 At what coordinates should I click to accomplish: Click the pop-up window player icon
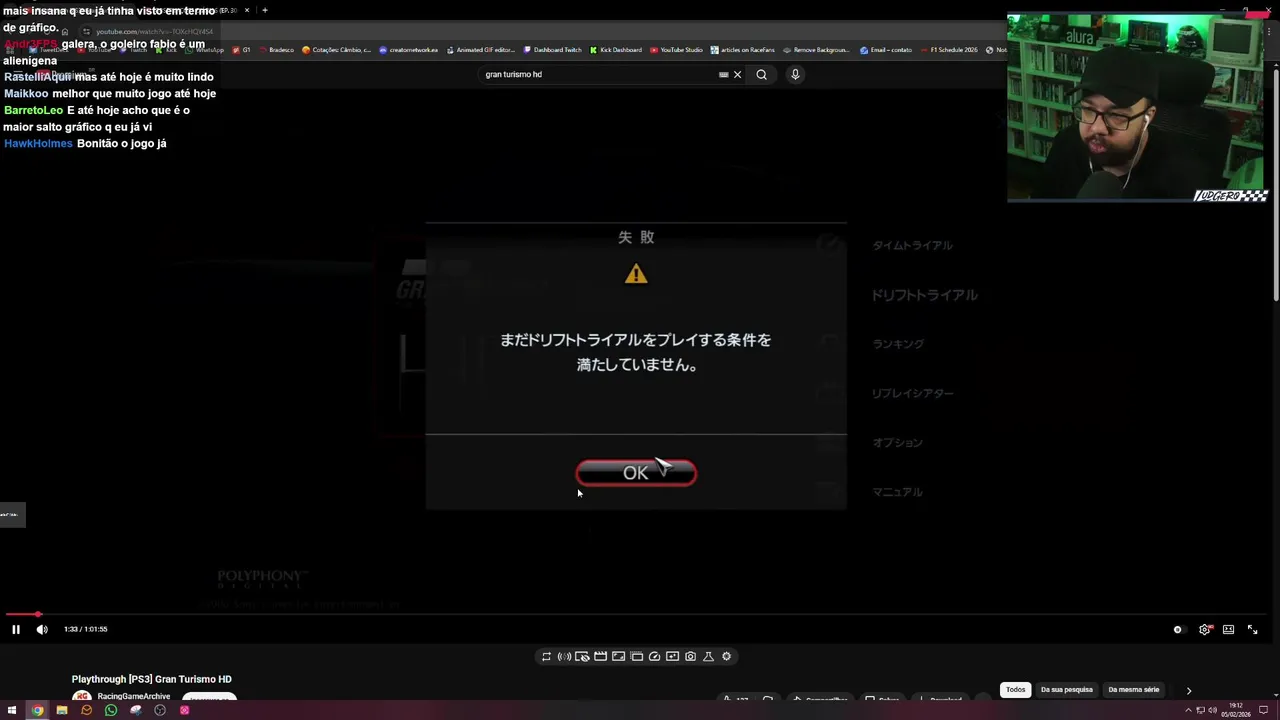(636, 657)
